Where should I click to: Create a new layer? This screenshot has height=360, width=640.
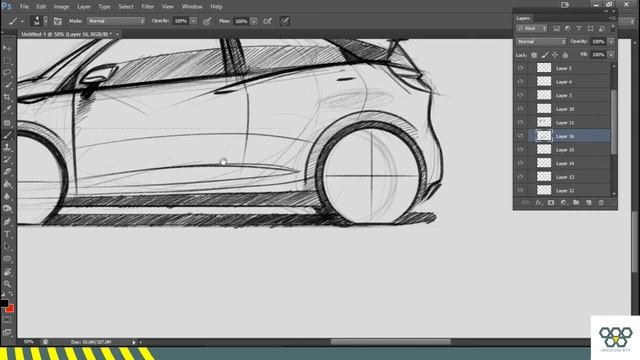[589, 202]
